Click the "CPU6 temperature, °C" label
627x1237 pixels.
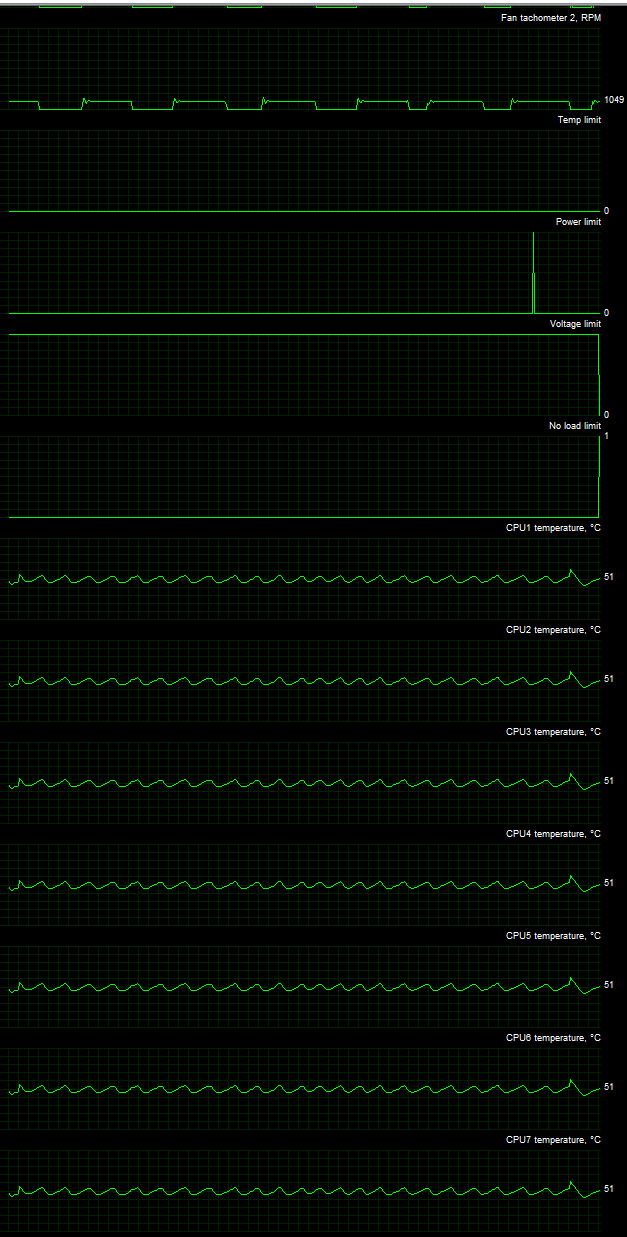tap(553, 1038)
